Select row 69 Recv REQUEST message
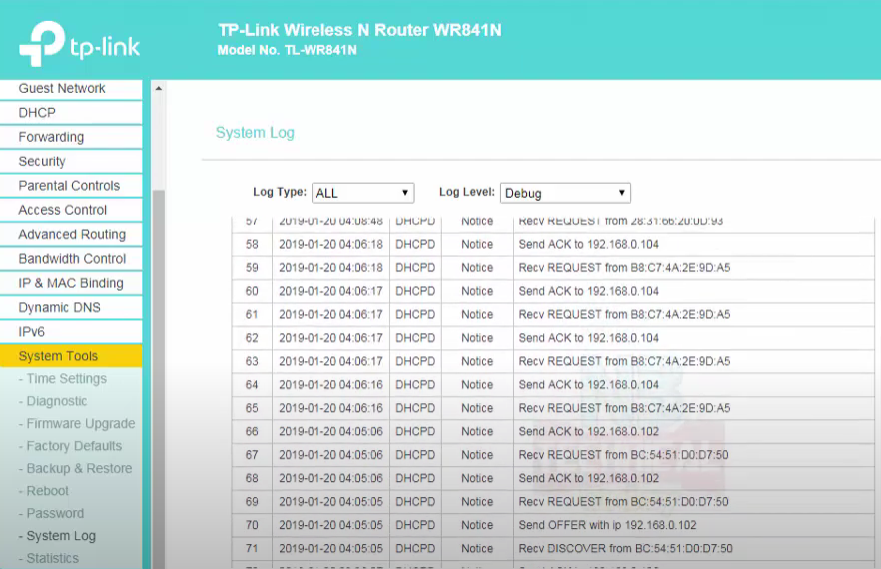 (623, 502)
